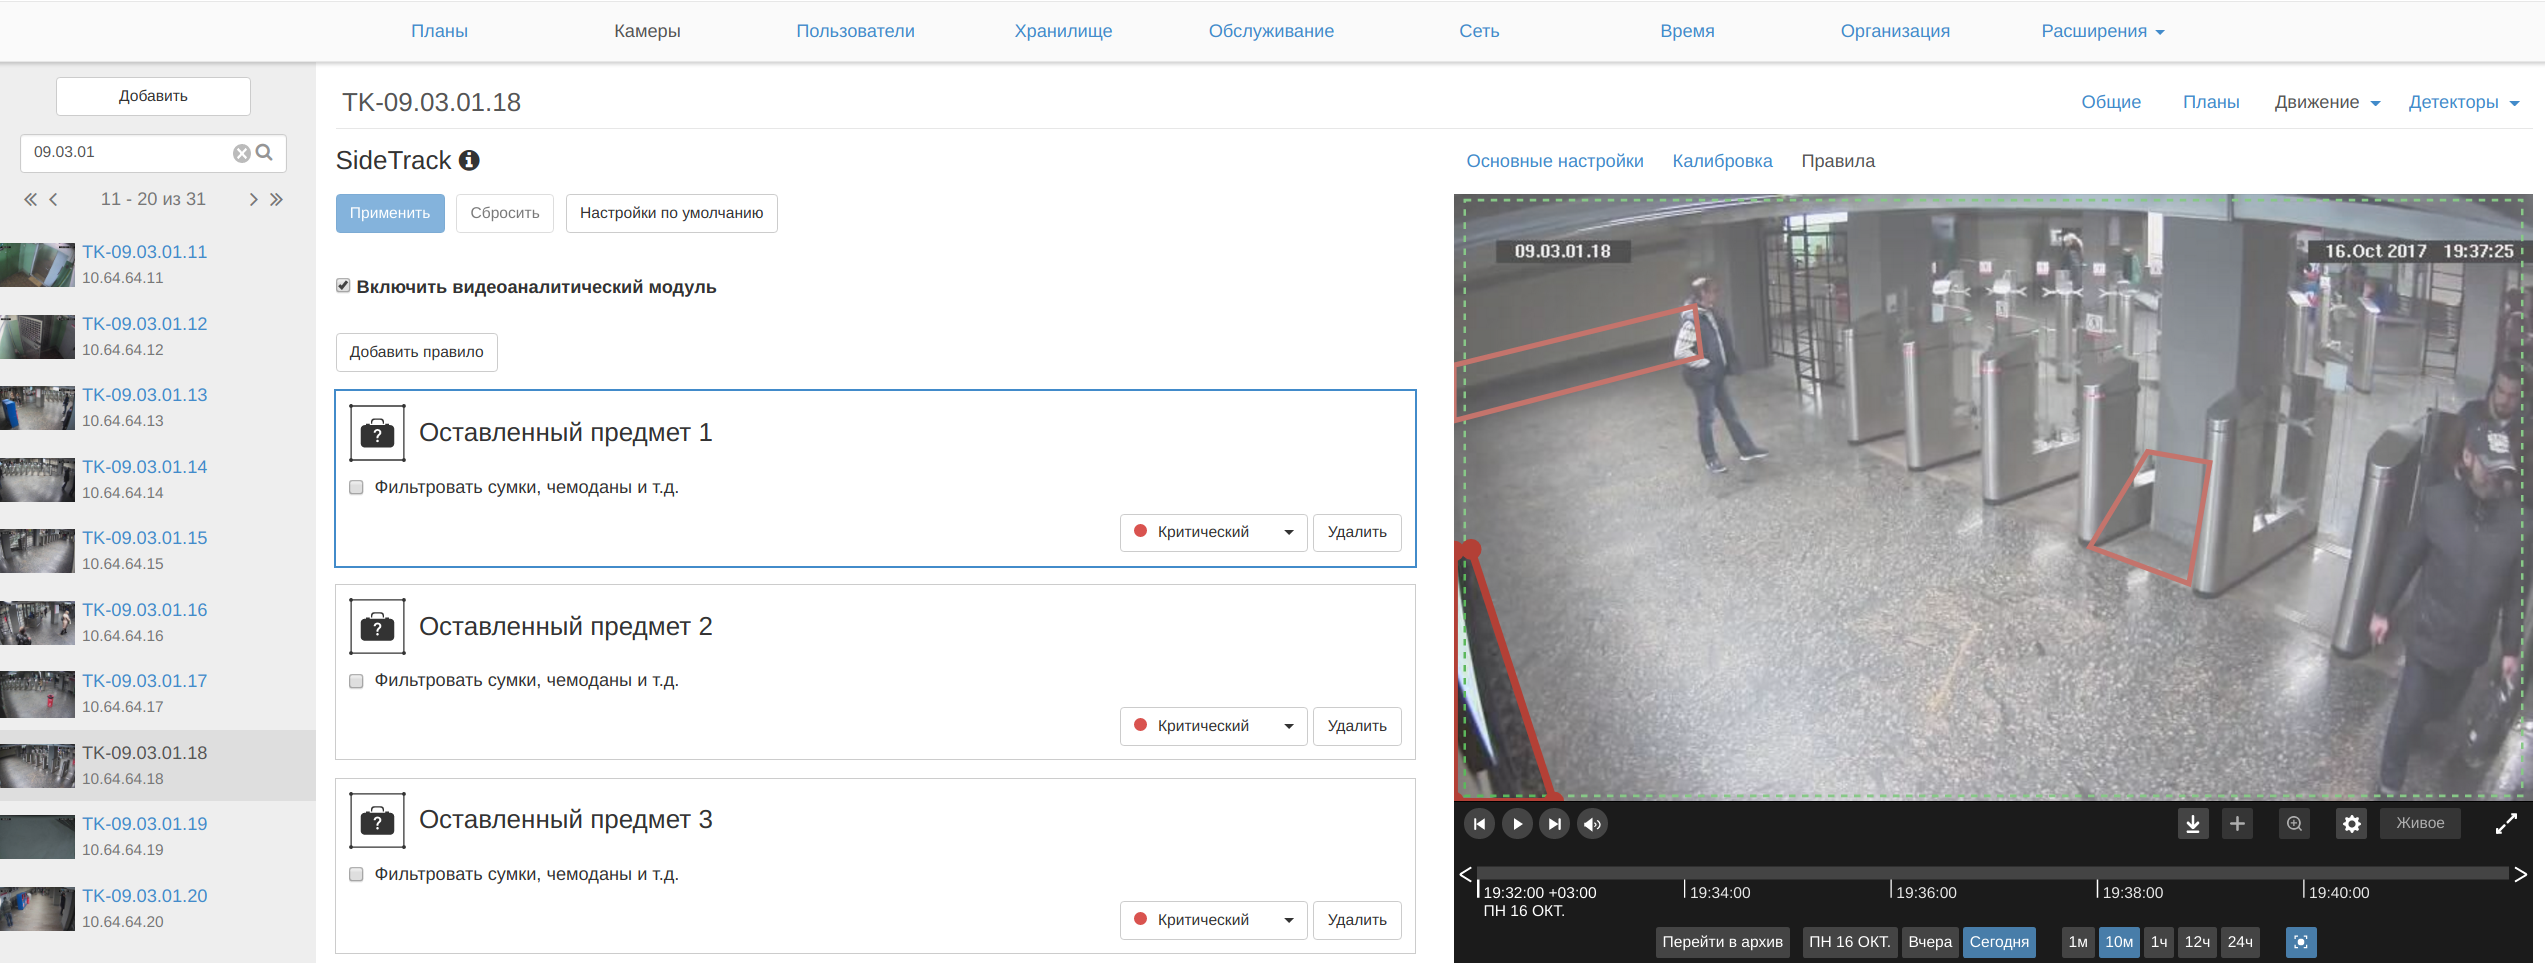Open Камеры section

point(647,31)
